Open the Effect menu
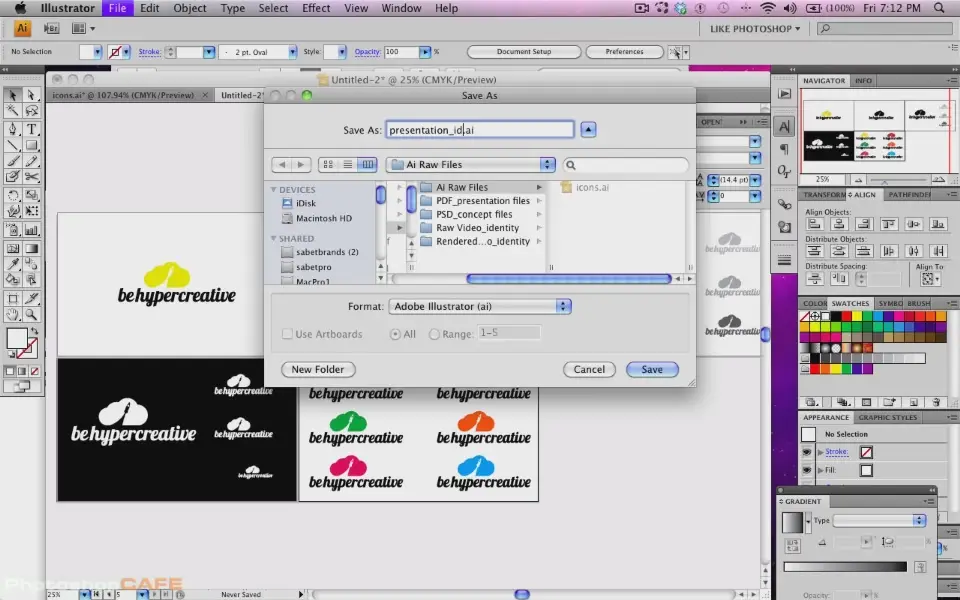This screenshot has width=960, height=600. click(316, 8)
